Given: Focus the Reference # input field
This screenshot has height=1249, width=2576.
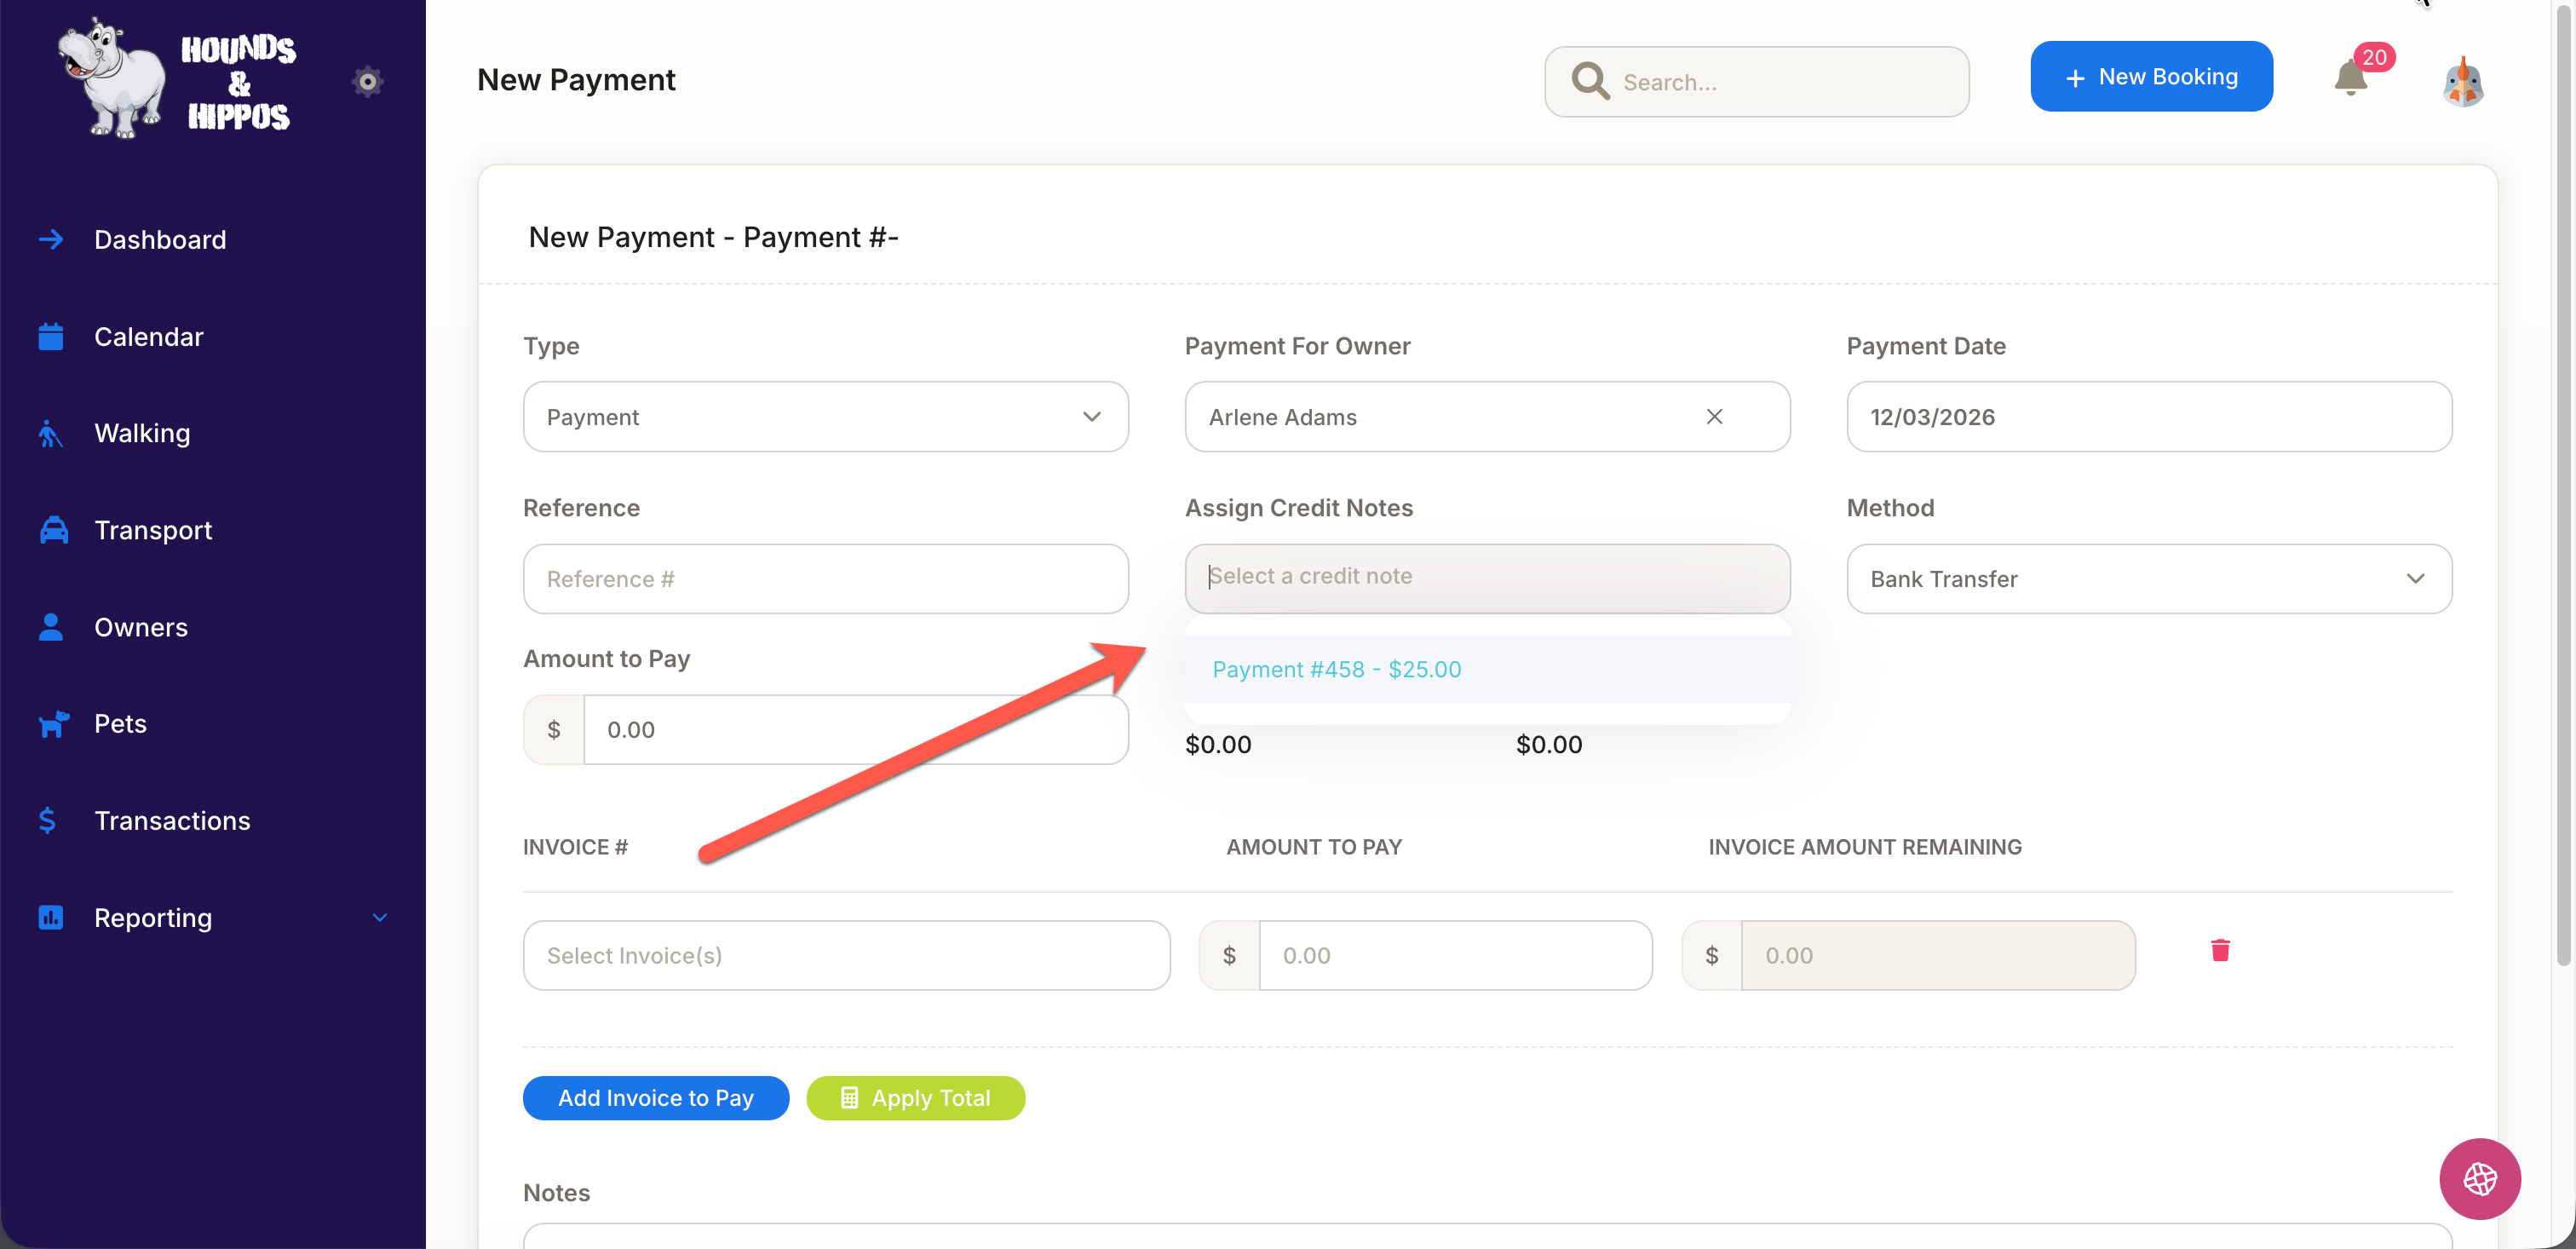Looking at the screenshot, I should pos(825,579).
